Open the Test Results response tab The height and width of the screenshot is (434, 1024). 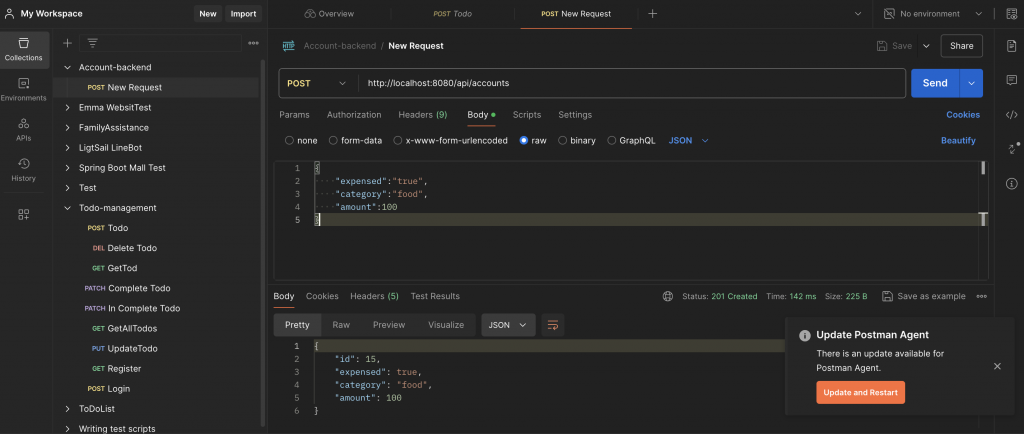click(435, 296)
